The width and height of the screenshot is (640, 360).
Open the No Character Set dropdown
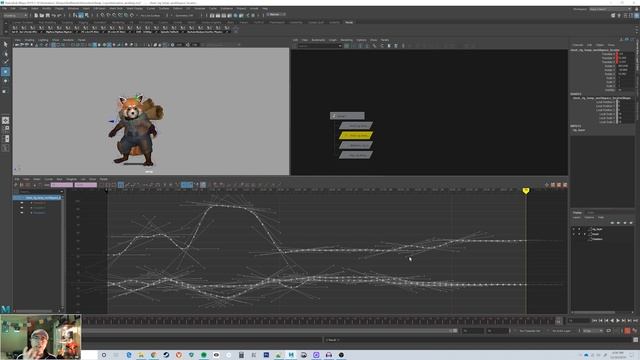(x=531, y=331)
